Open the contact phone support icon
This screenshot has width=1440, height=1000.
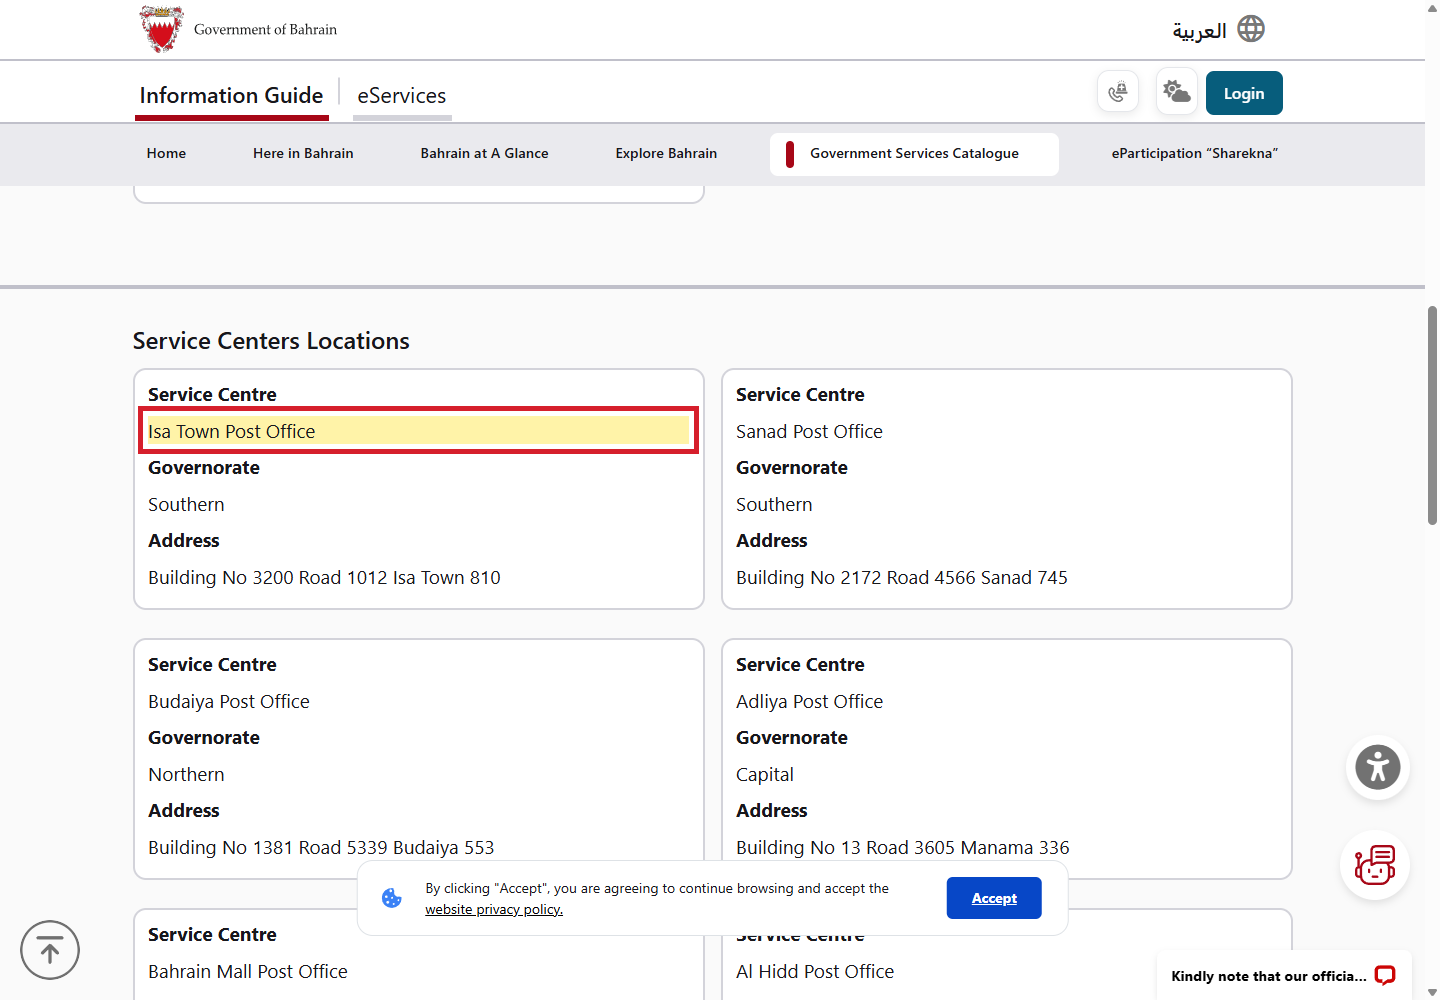(x=1118, y=93)
